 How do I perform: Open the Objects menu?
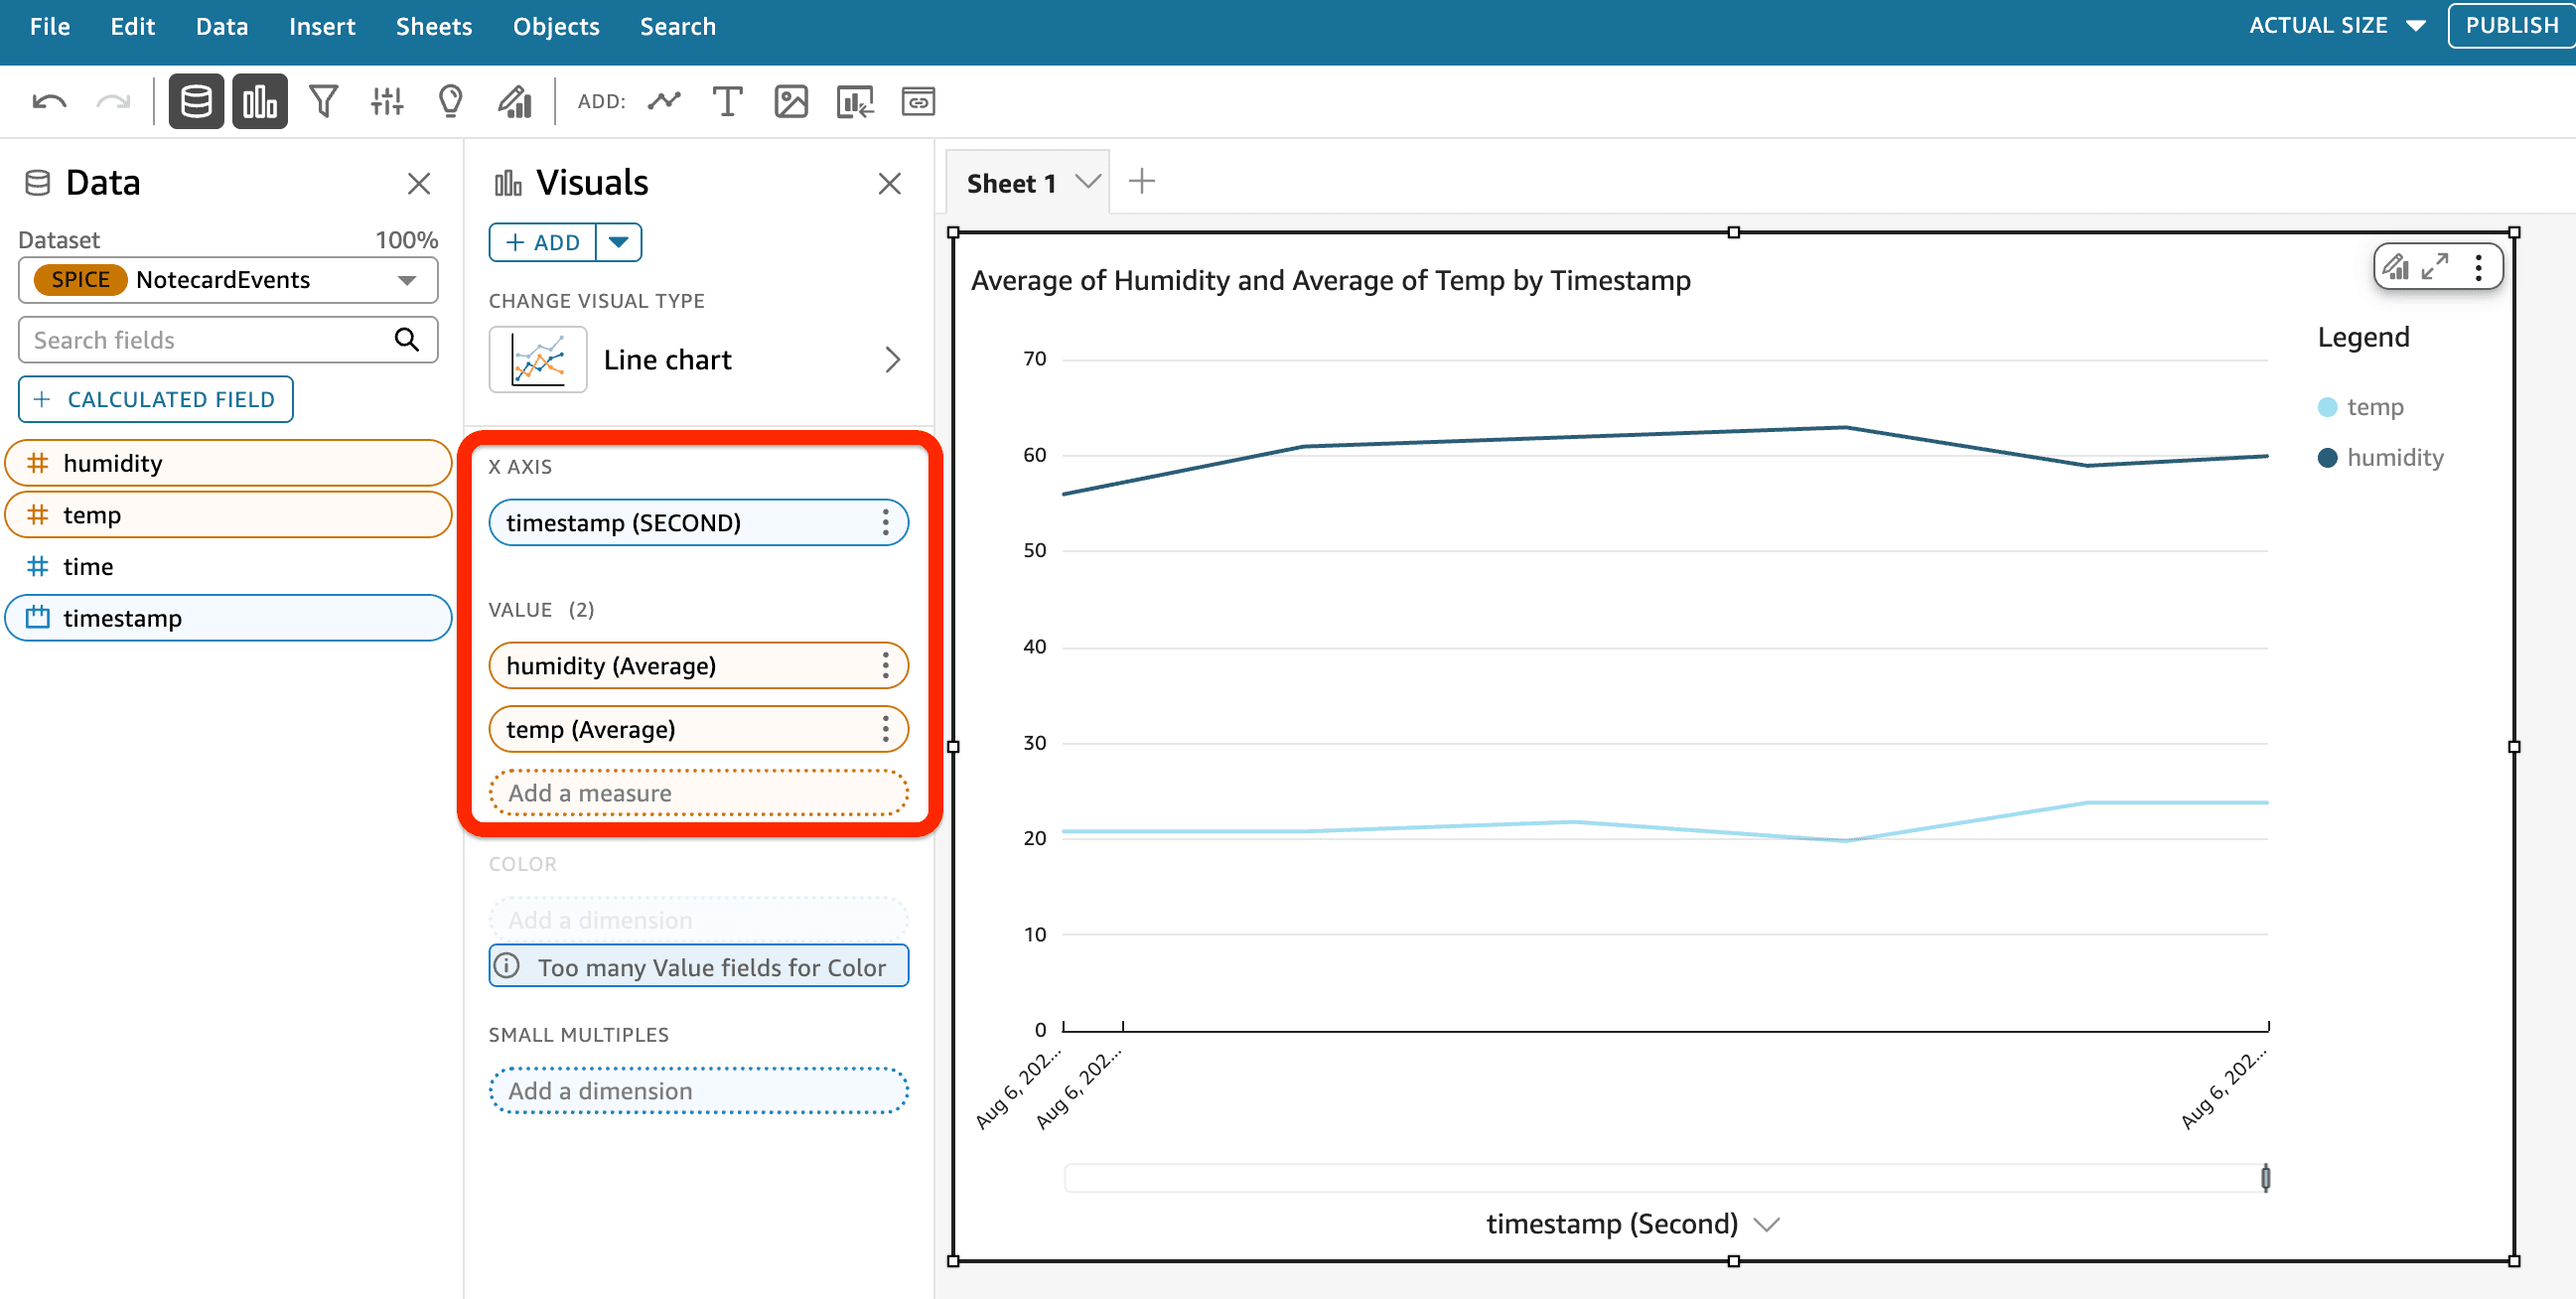pyautogui.click(x=556, y=27)
